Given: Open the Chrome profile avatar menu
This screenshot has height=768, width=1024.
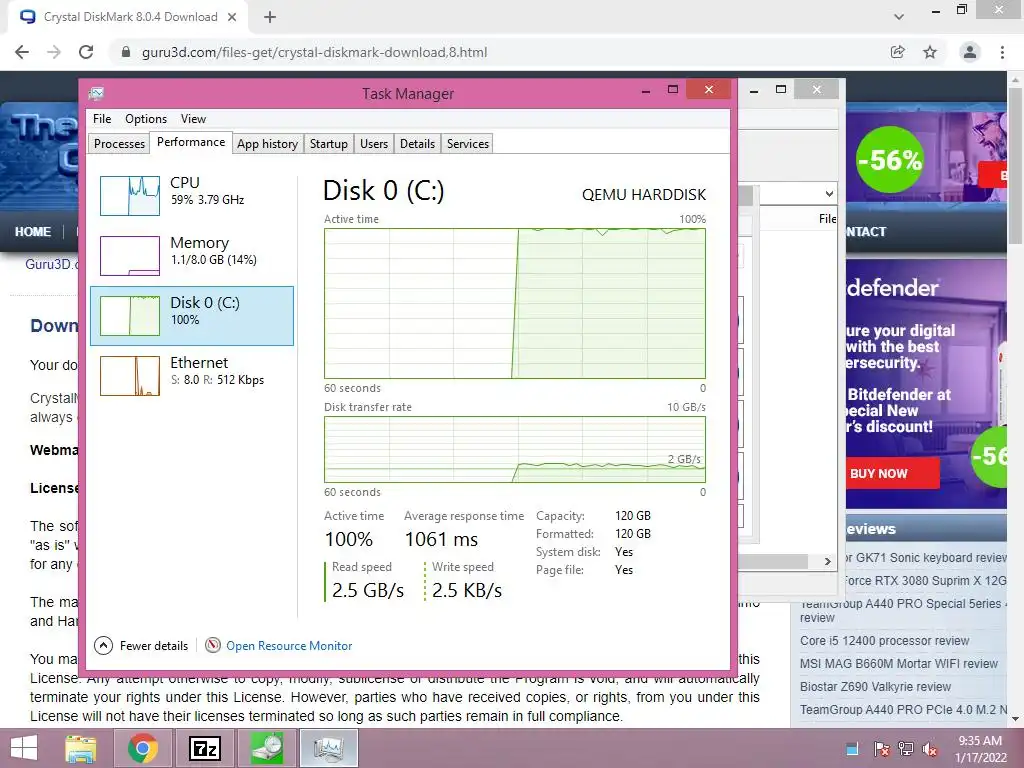Looking at the screenshot, I should coord(970,52).
